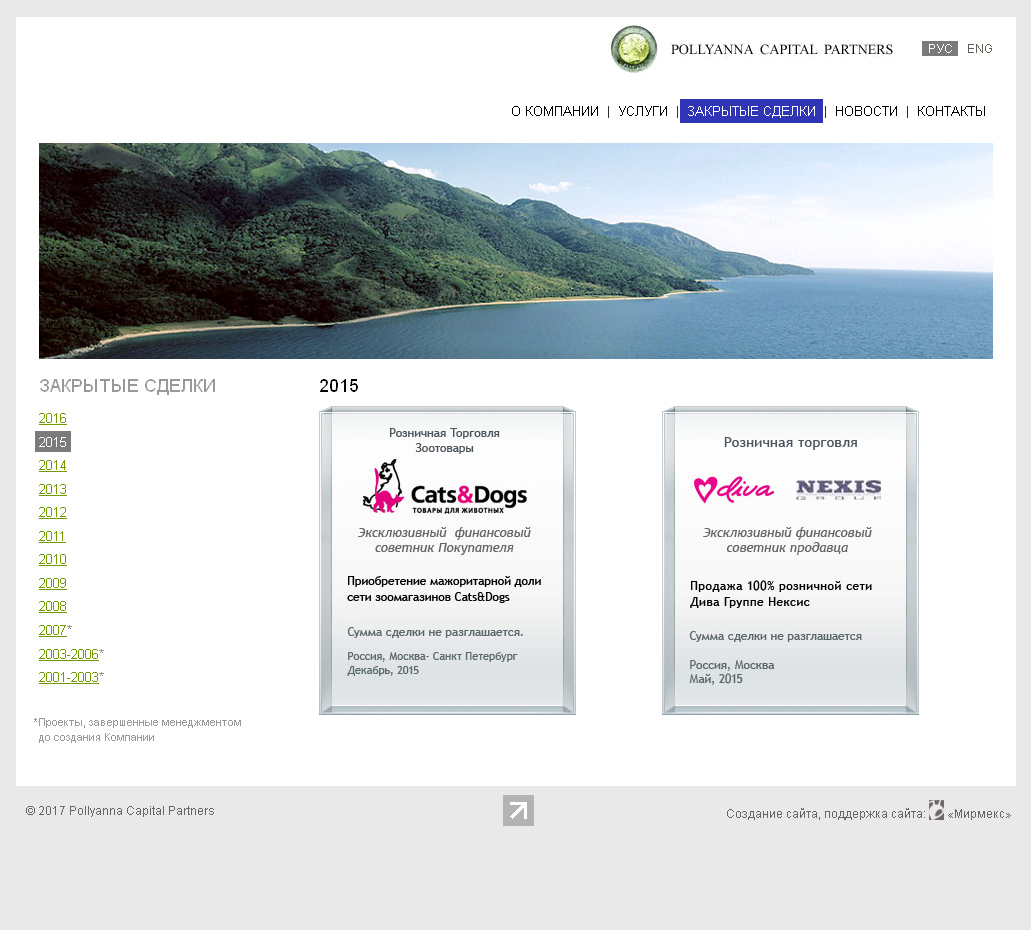Click 'Розничная торговля' title on Diva card
The width and height of the screenshot is (1031, 930).
tap(790, 443)
